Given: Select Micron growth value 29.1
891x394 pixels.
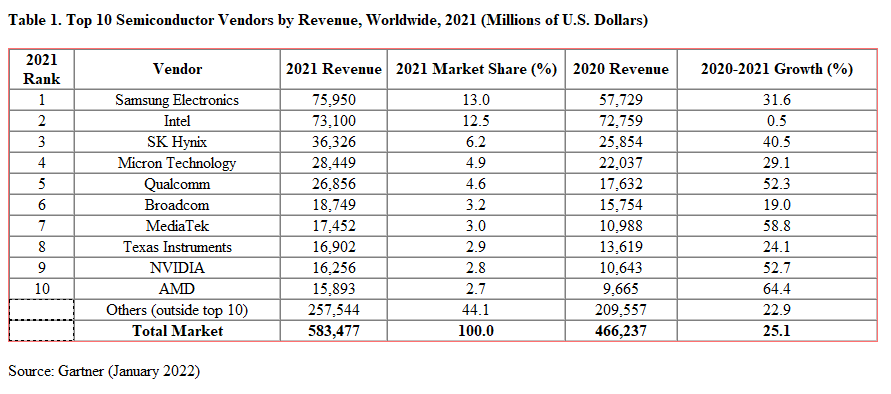Looking at the screenshot, I should 777,163.
